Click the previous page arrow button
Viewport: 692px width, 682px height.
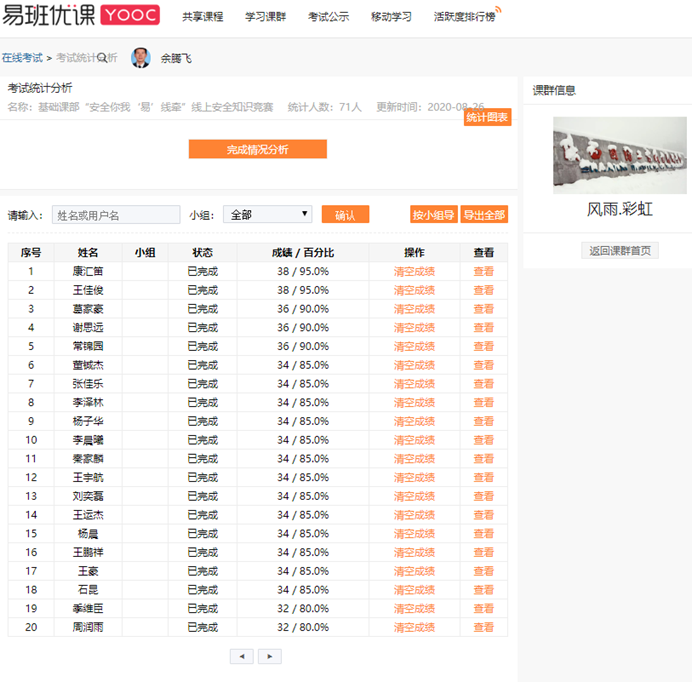[241, 656]
